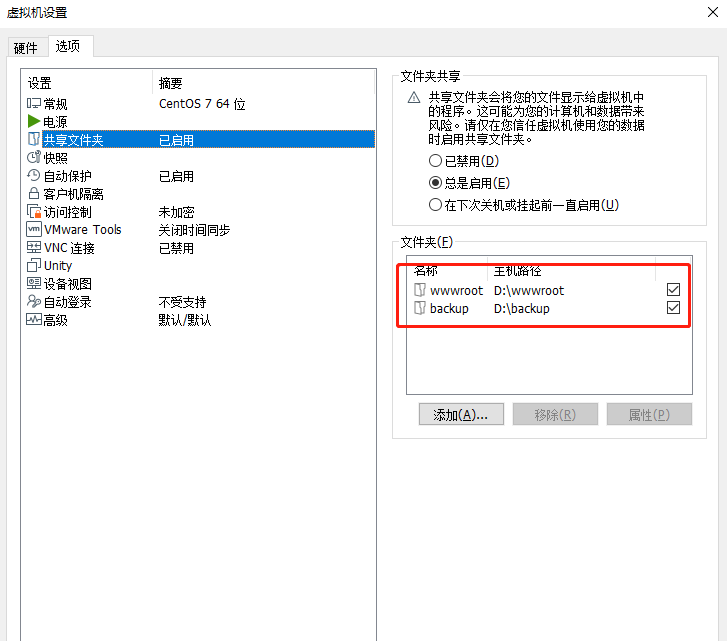The image size is (727, 641).
Task: Click the Unity overlapping-windows icon
Action: tap(34, 266)
